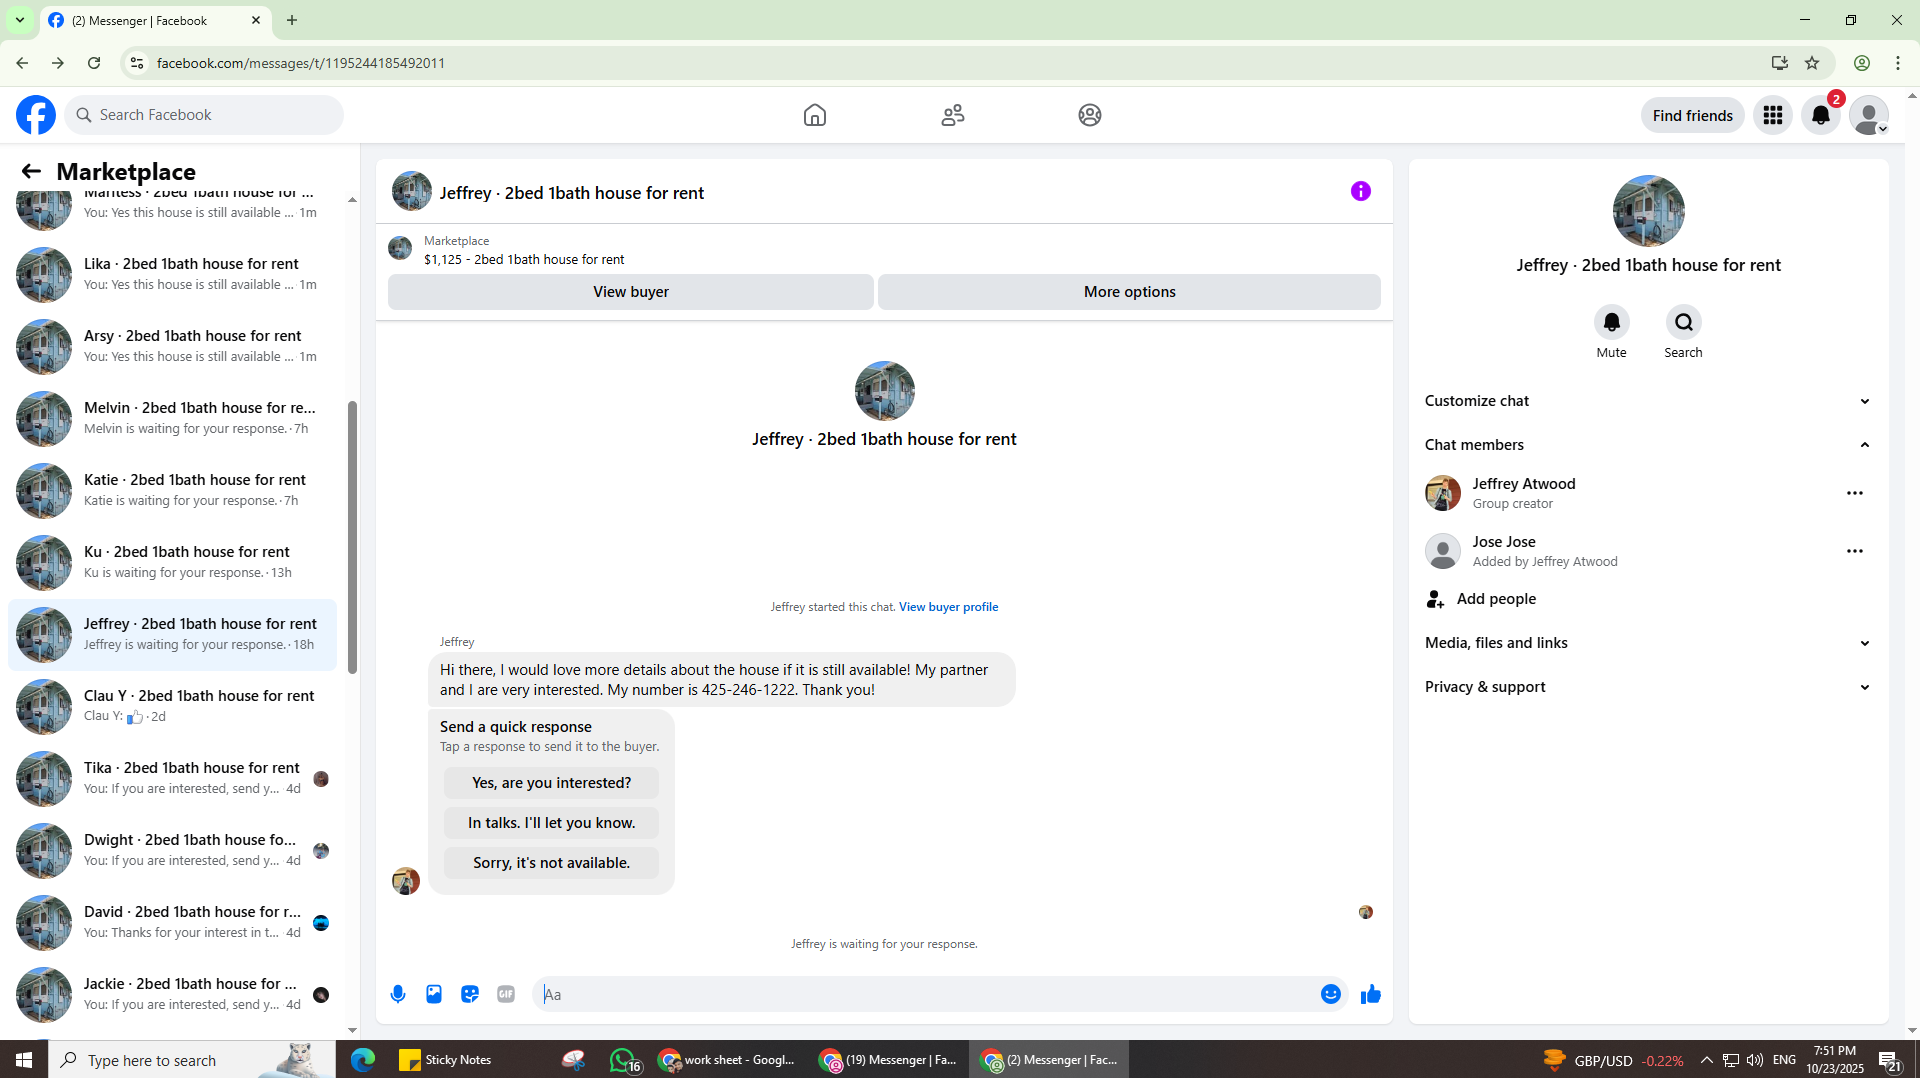The width and height of the screenshot is (1920, 1078).
Task: Open Clau Y house for rent conversation
Action: tap(172, 706)
